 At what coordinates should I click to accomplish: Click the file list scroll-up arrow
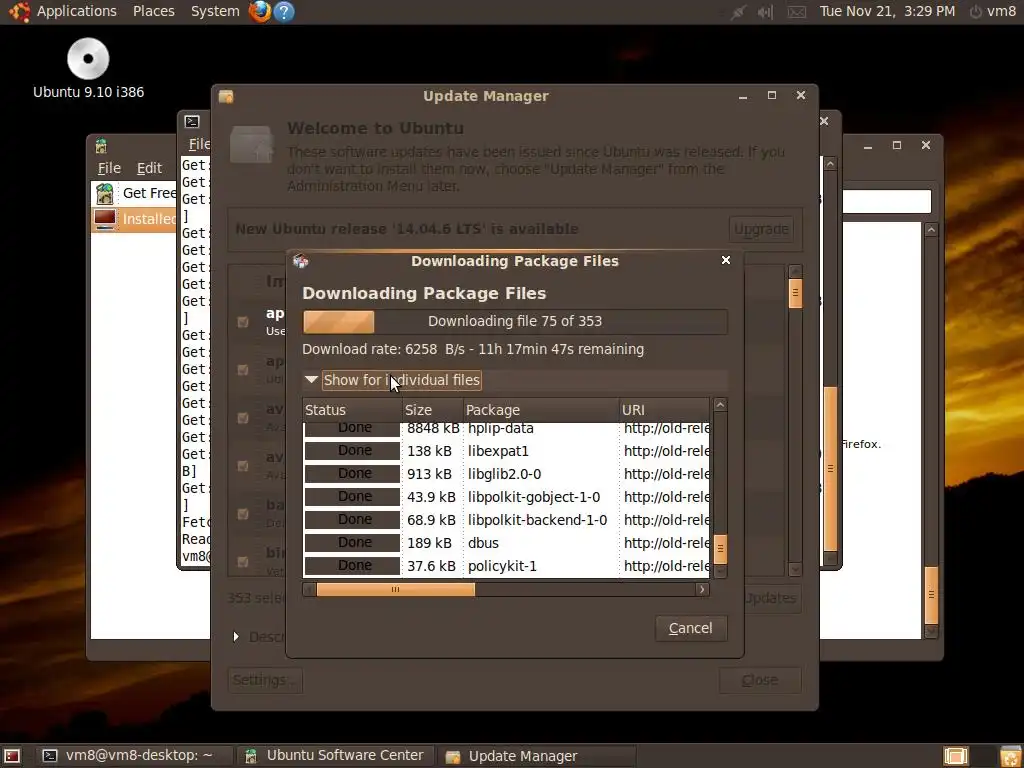[x=720, y=405]
